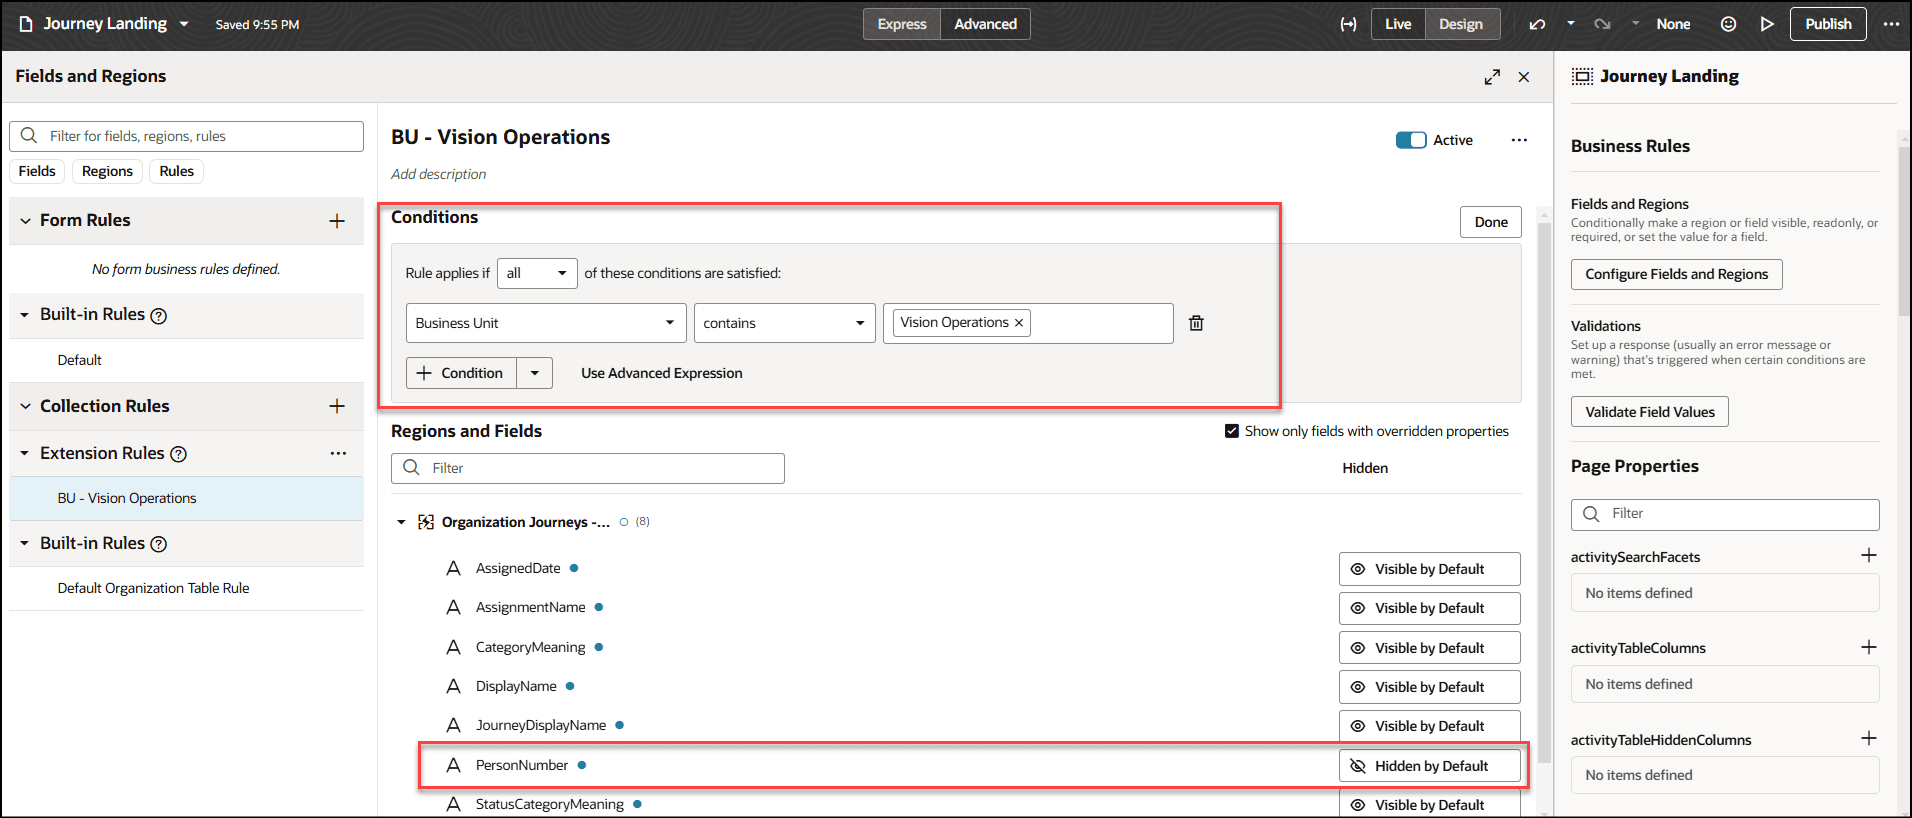Open help for the lower Built-in Rules
The height and width of the screenshot is (818, 1912).
click(158, 544)
